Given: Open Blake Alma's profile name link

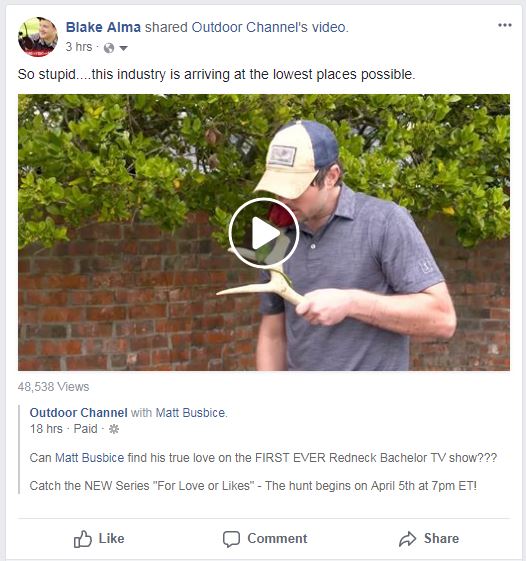Looking at the screenshot, I should point(103,27).
